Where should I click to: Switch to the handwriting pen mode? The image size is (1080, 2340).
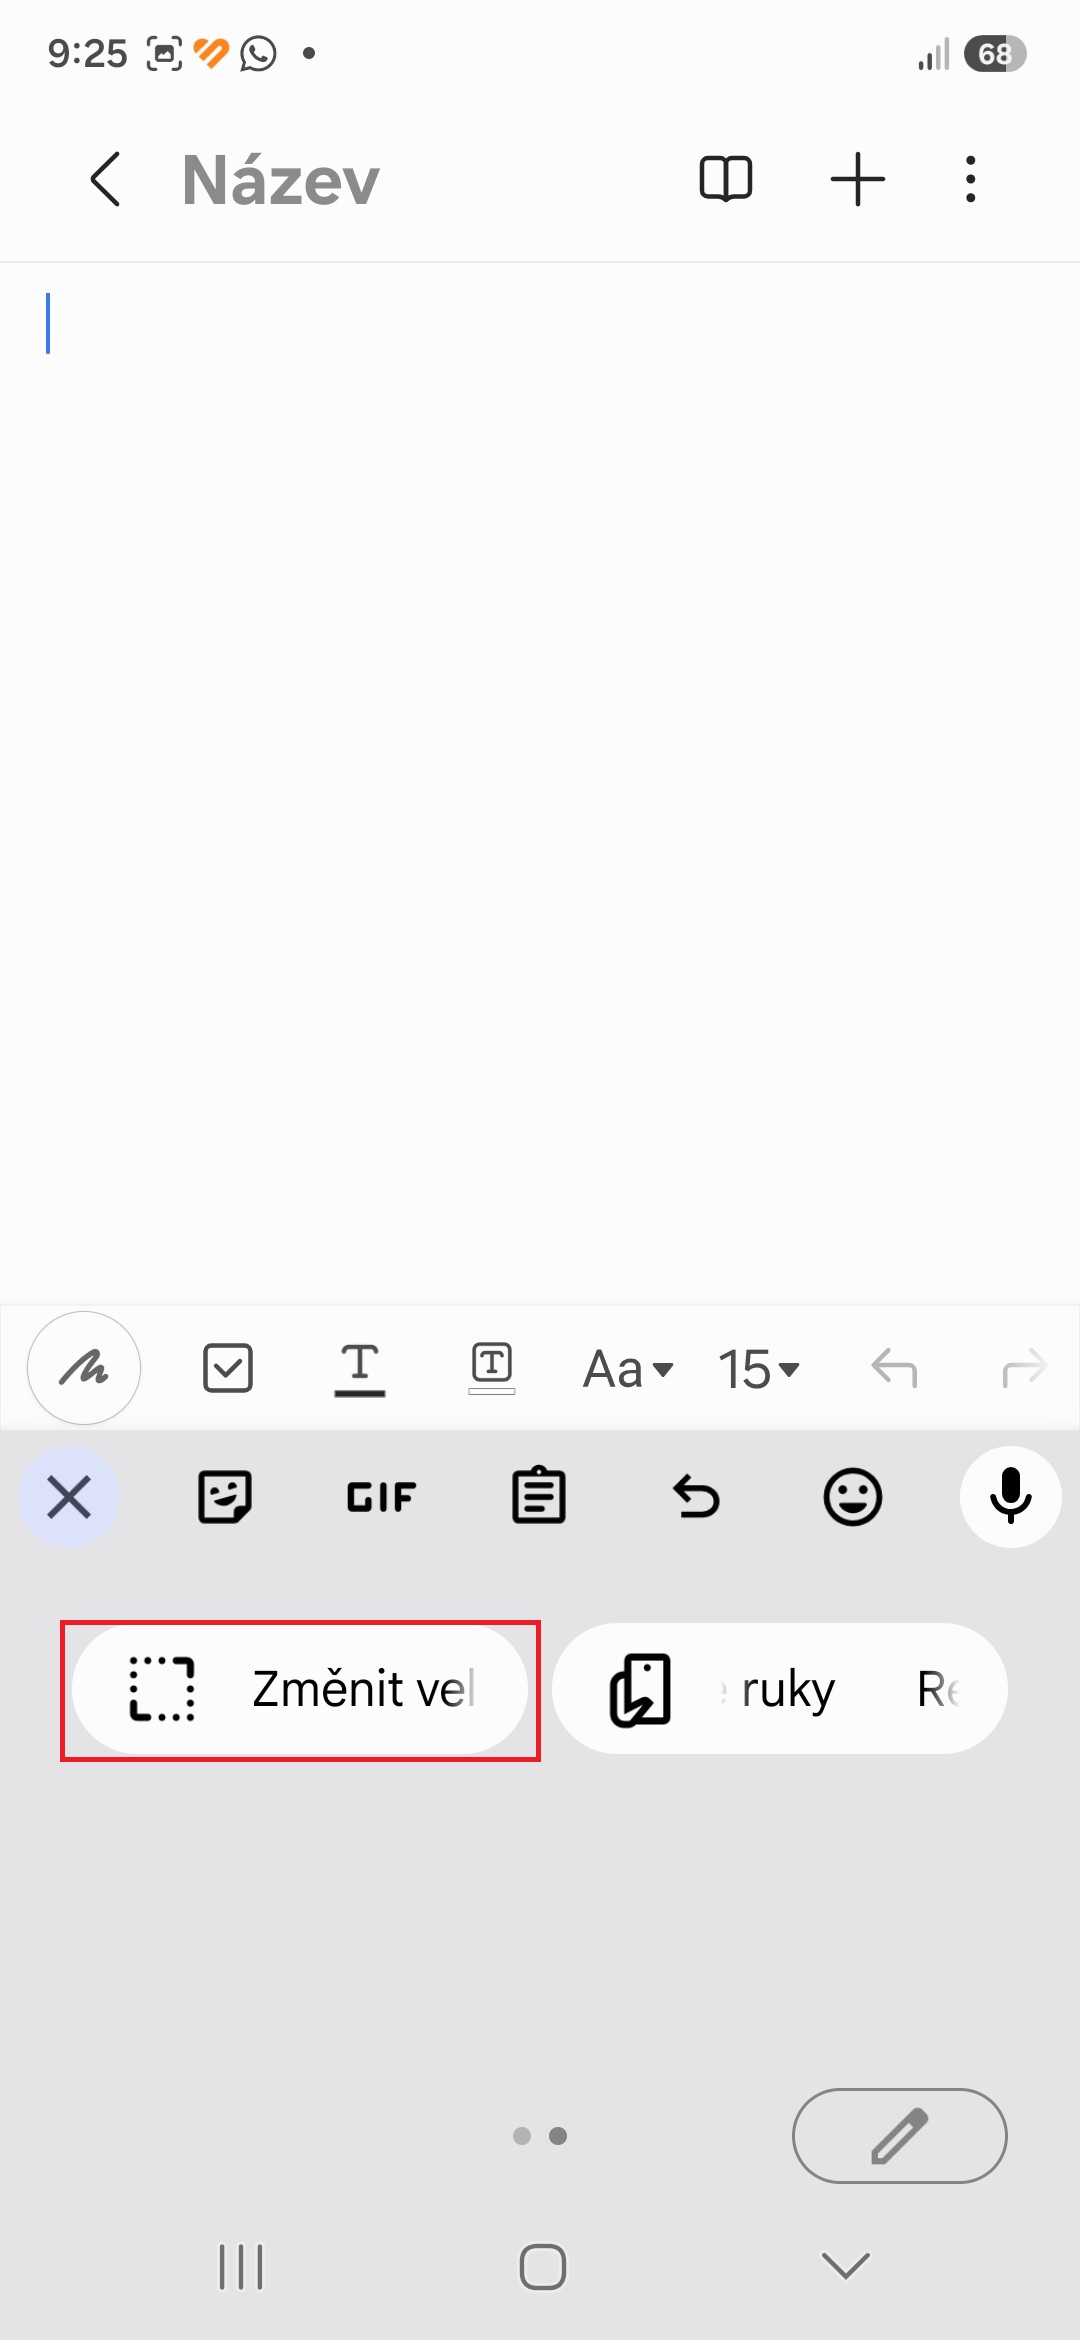[x=84, y=1368]
